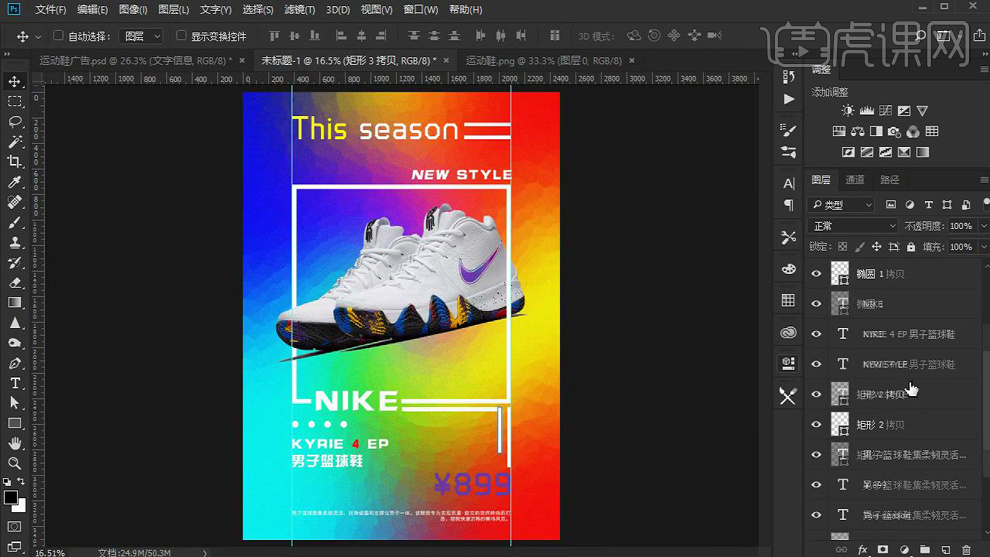Screen dimensions: 990x557
Task: Add a layer mask
Action: 883,550
